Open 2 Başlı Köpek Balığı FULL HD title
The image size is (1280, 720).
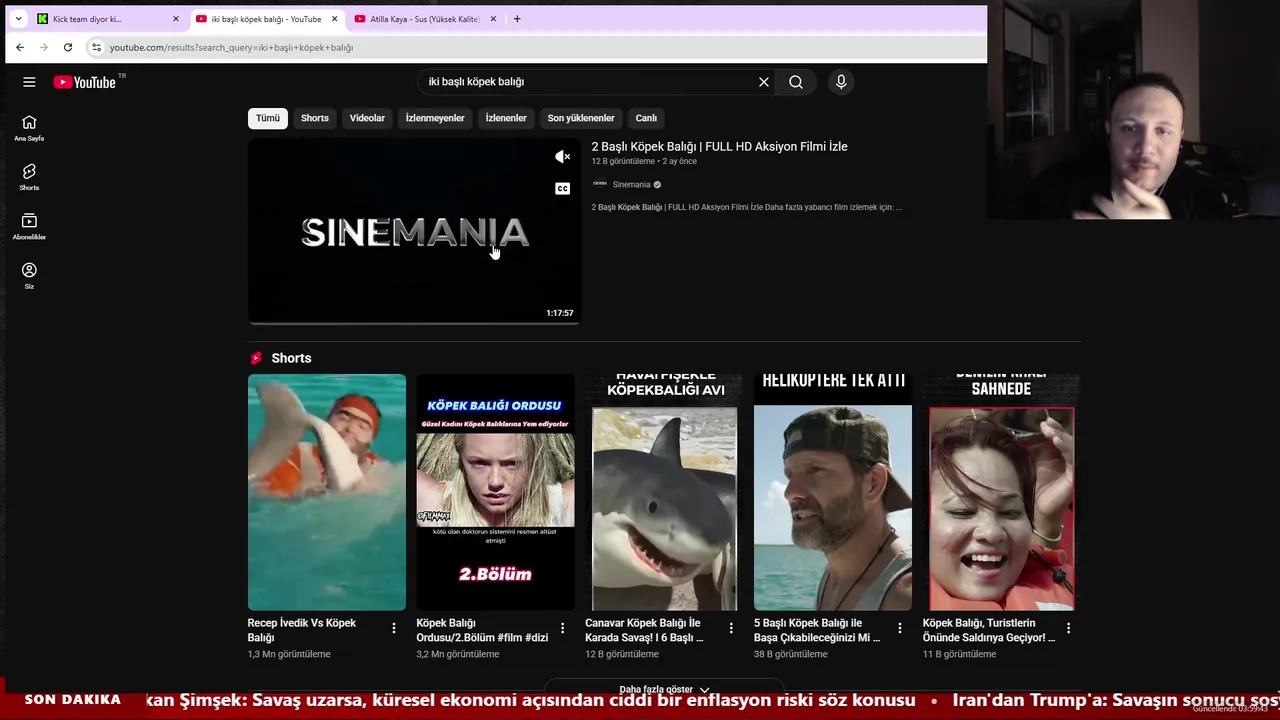(x=719, y=146)
